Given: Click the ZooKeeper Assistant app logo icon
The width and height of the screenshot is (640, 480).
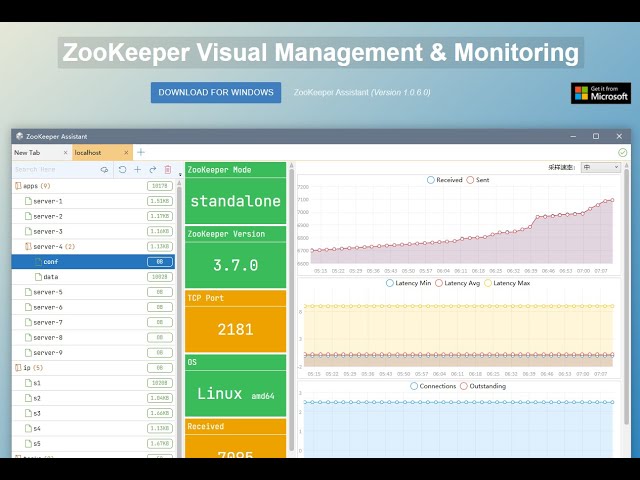Looking at the screenshot, I should pyautogui.click(x=19, y=136).
